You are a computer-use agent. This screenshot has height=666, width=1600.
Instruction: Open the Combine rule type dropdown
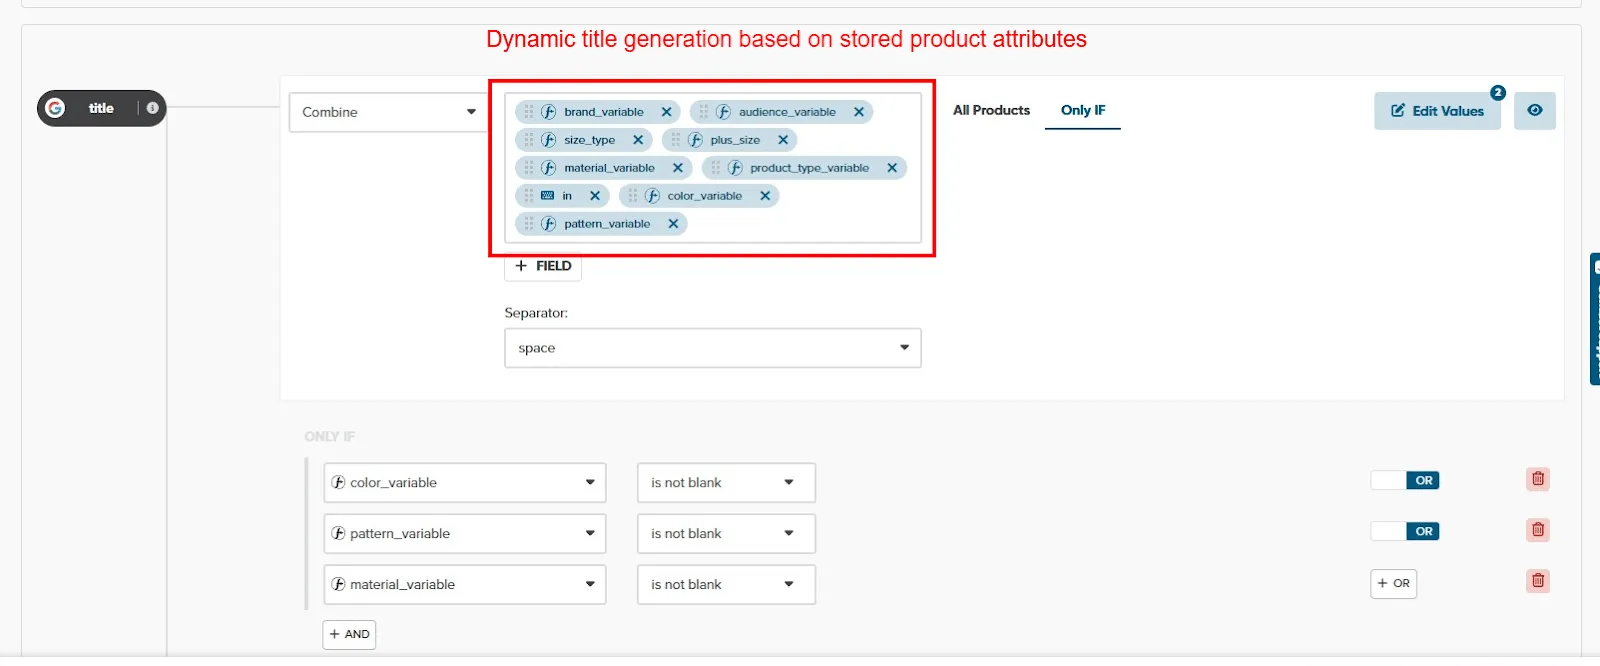(x=388, y=112)
